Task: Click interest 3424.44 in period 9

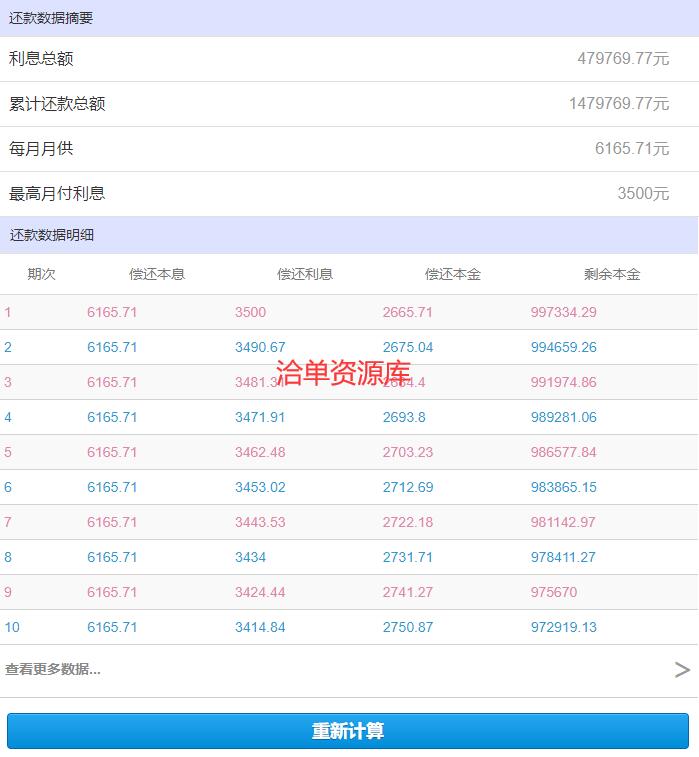Action: [260, 592]
